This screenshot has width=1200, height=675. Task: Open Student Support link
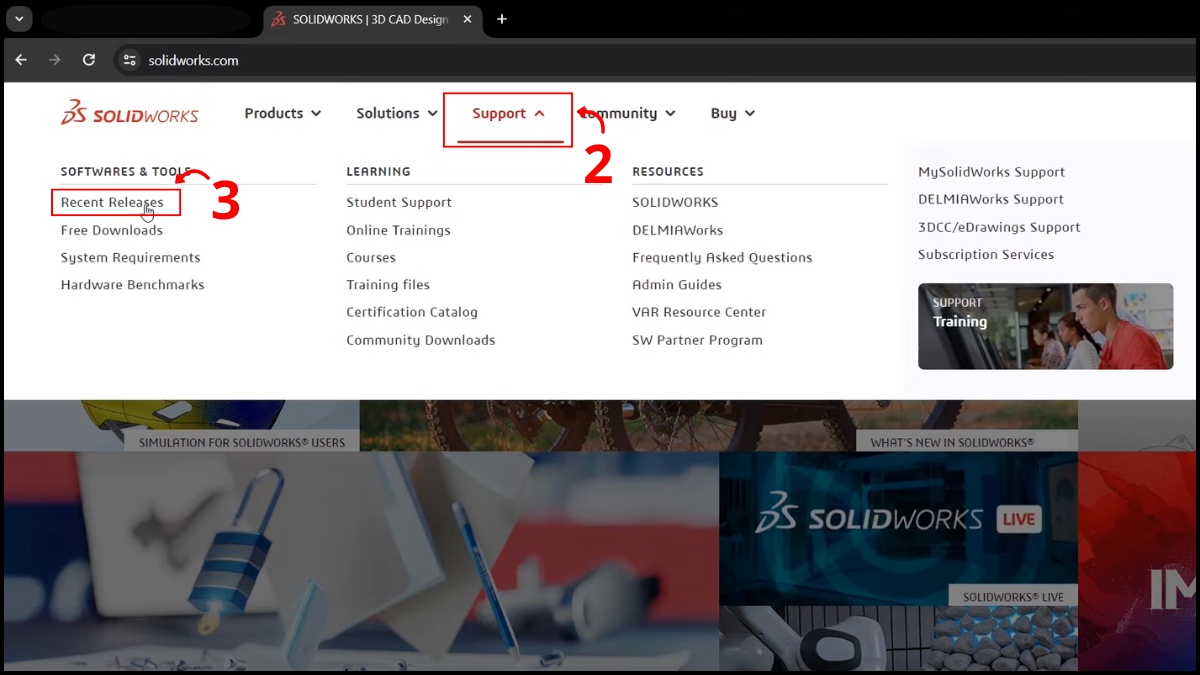coord(399,202)
